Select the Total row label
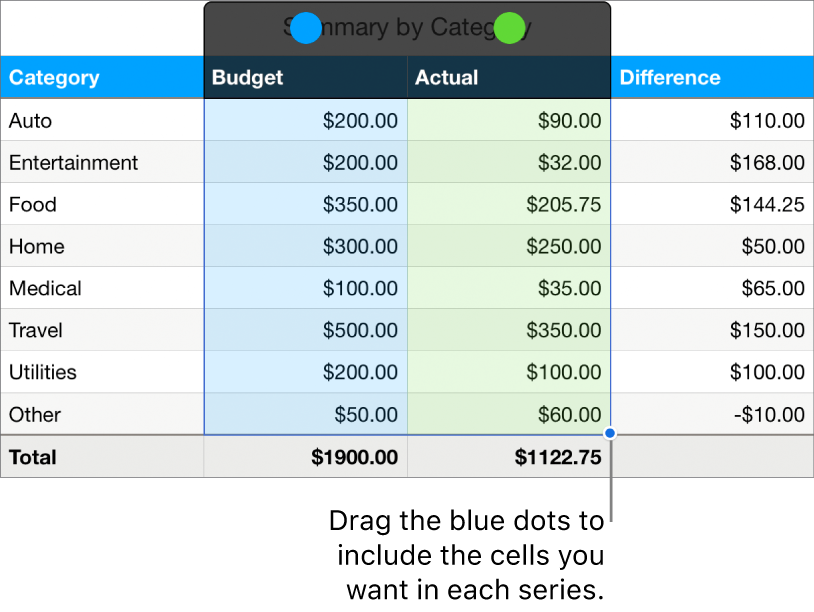This screenshot has height=612, width=814. (32, 457)
